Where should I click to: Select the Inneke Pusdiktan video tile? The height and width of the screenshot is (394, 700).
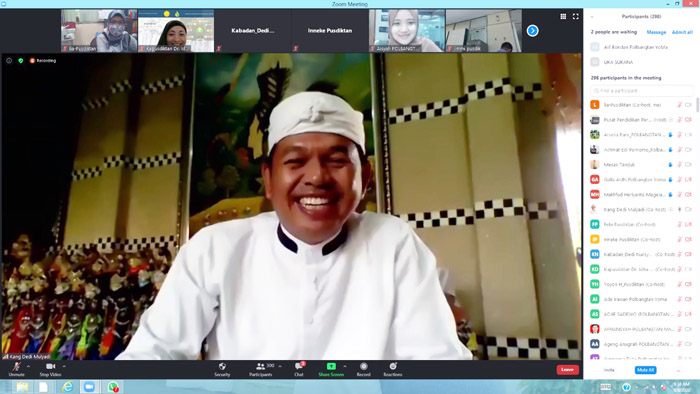329,30
